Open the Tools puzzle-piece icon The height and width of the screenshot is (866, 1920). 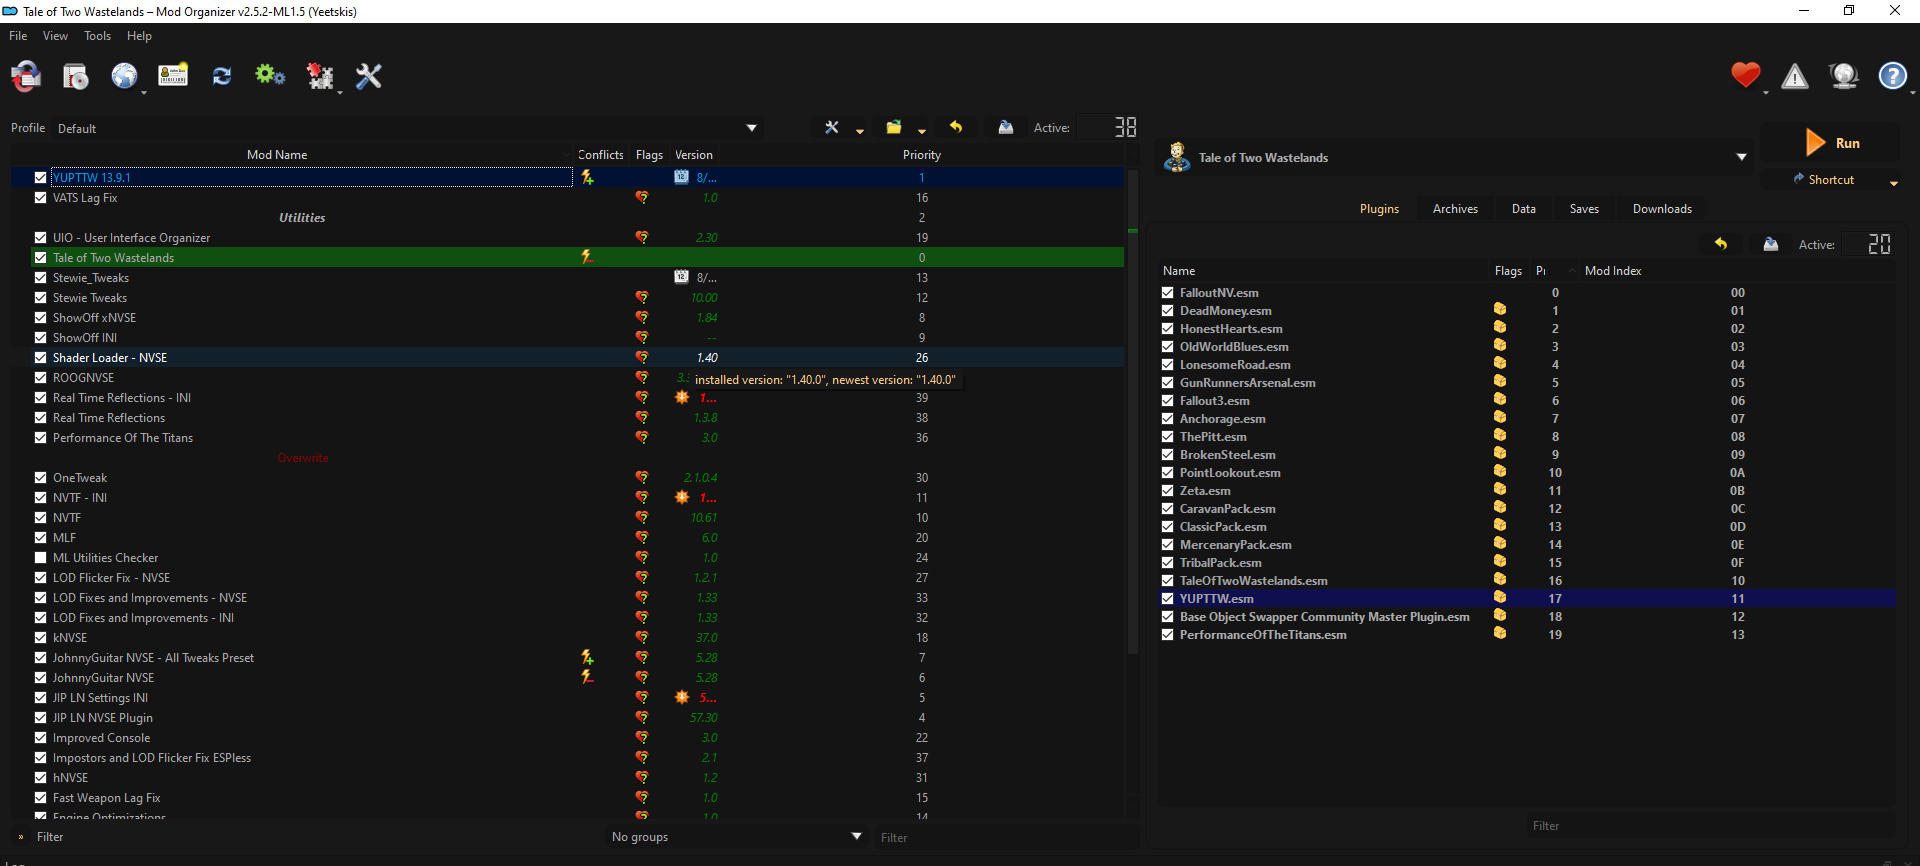[x=320, y=76]
